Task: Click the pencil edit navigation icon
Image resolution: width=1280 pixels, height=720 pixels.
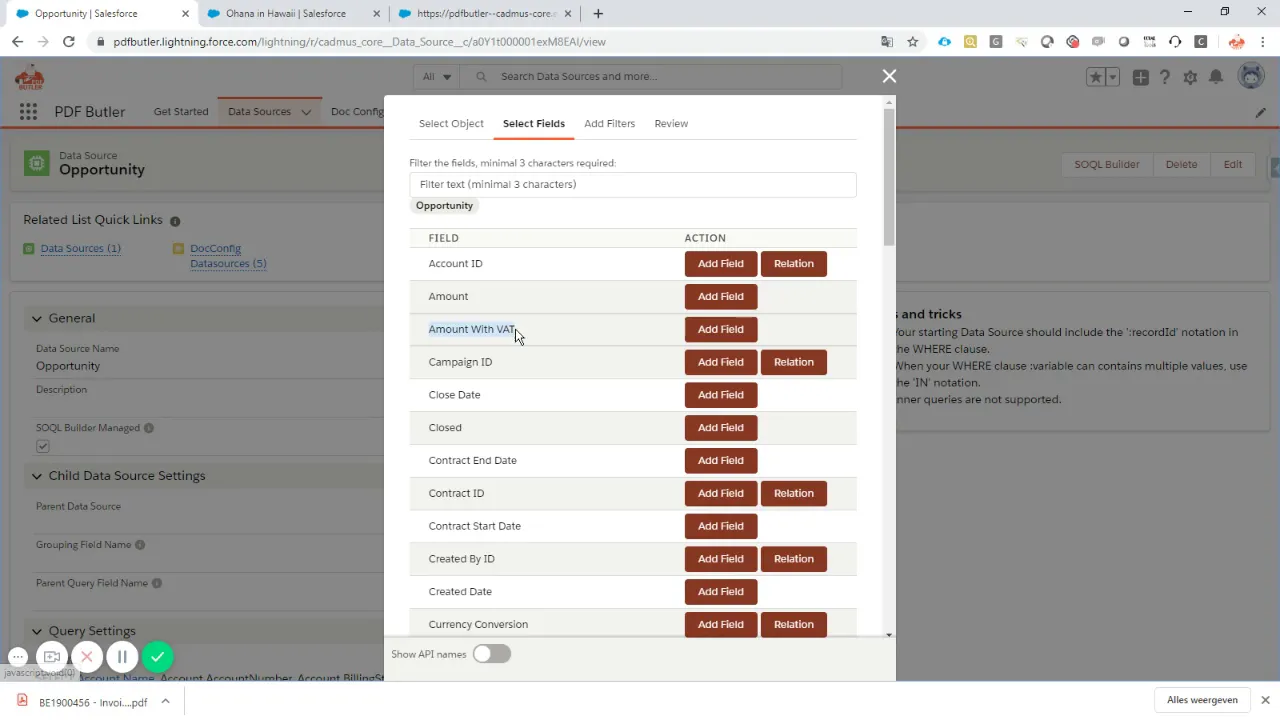Action: click(1260, 112)
